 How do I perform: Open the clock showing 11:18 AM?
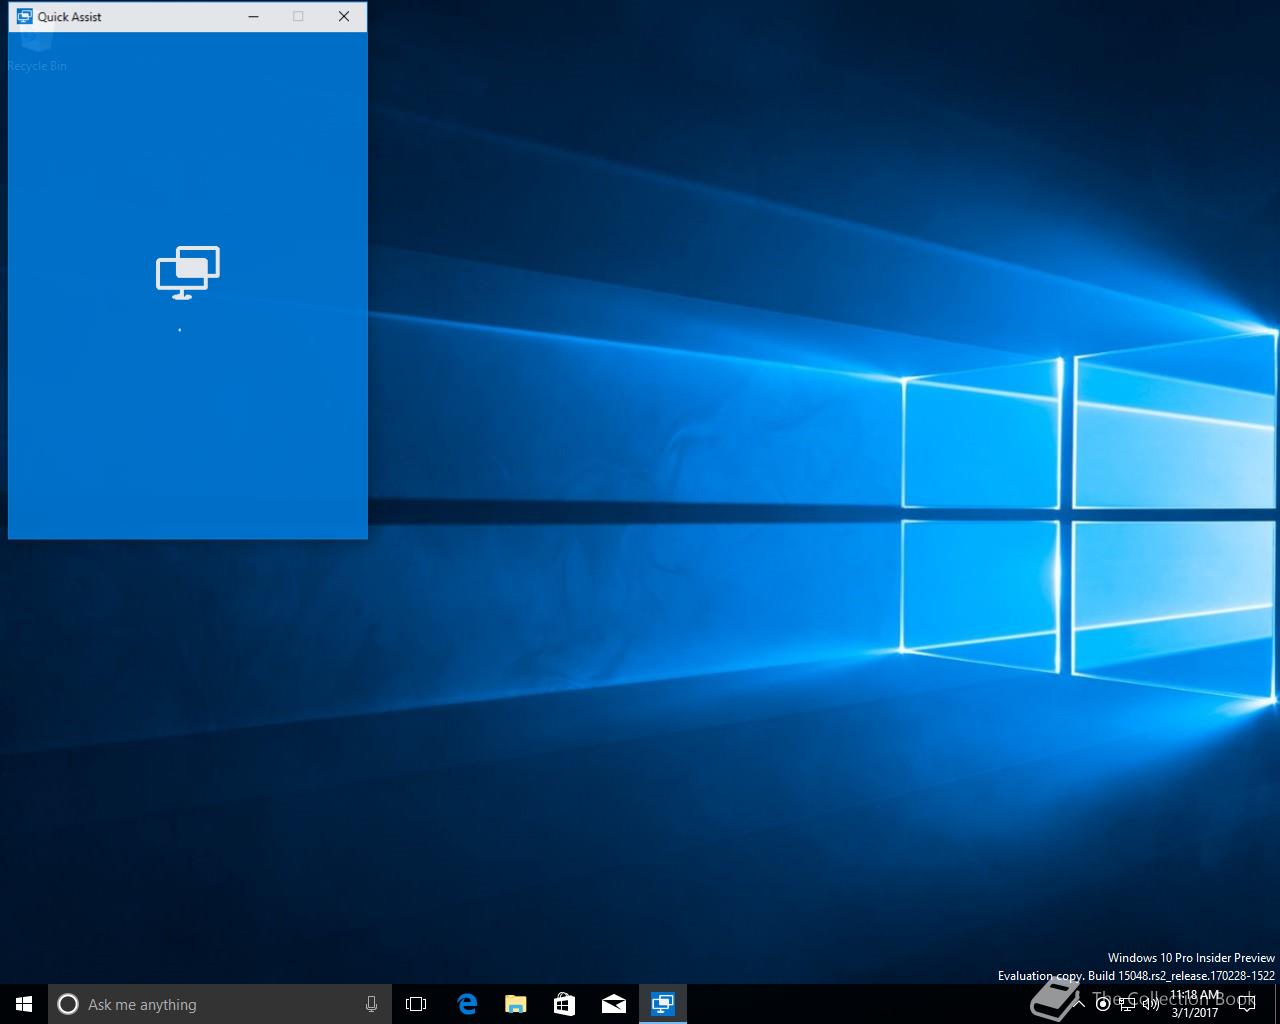(x=1195, y=1004)
